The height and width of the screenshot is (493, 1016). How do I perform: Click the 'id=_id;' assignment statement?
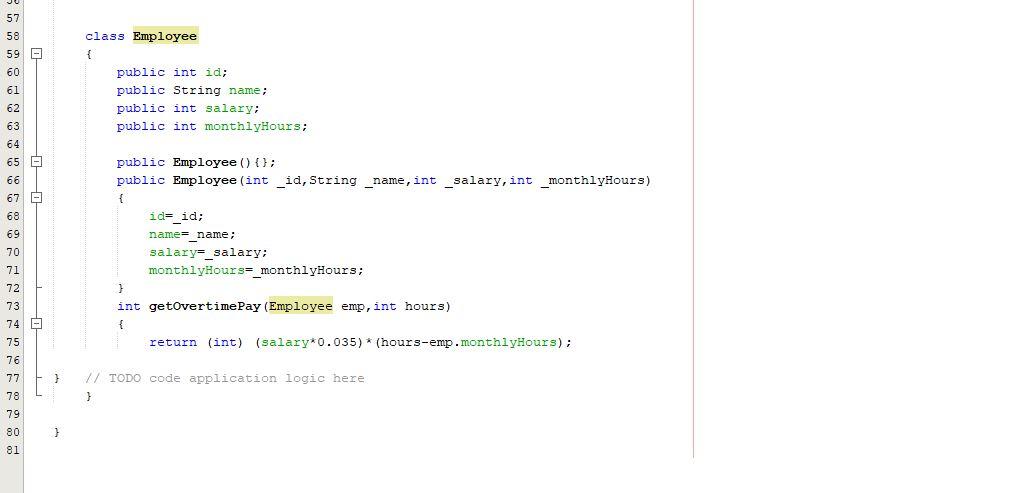tap(176, 216)
